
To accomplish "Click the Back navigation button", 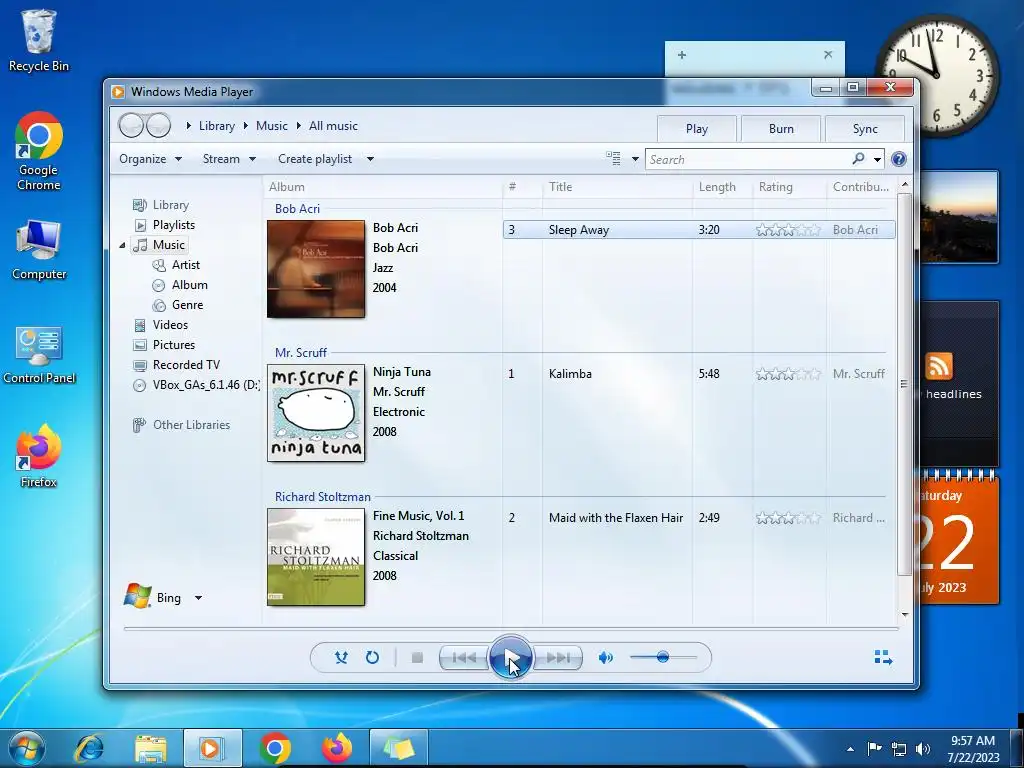I will point(131,125).
